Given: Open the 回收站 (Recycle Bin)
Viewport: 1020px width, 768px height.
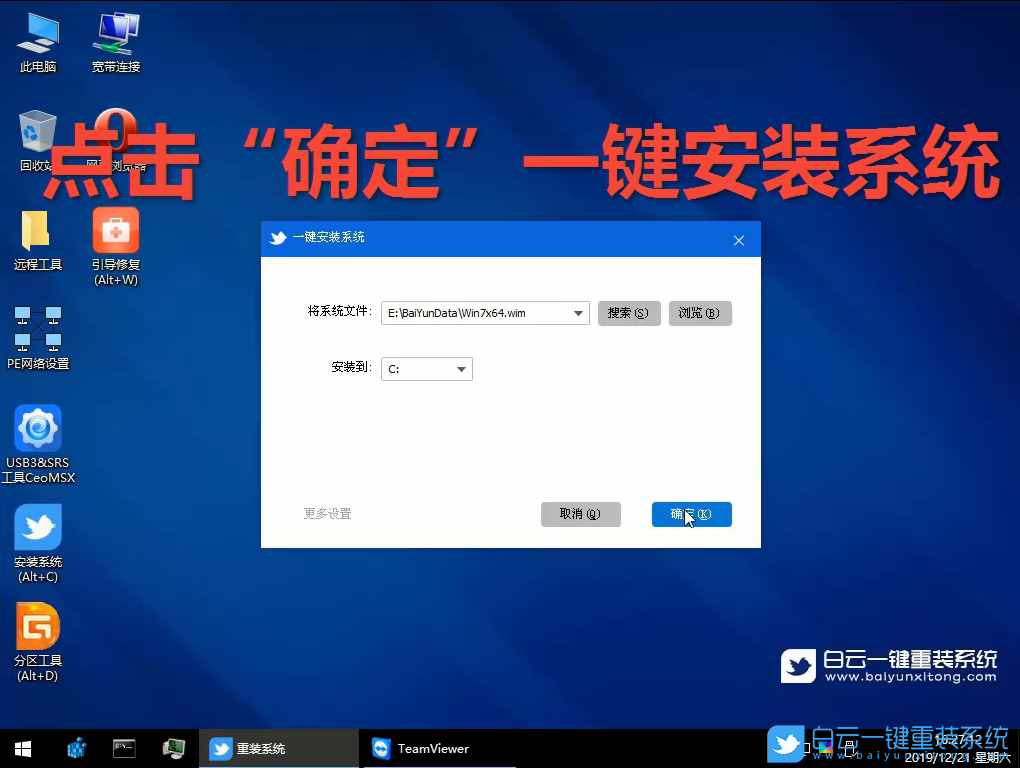Looking at the screenshot, I should pos(36,130).
